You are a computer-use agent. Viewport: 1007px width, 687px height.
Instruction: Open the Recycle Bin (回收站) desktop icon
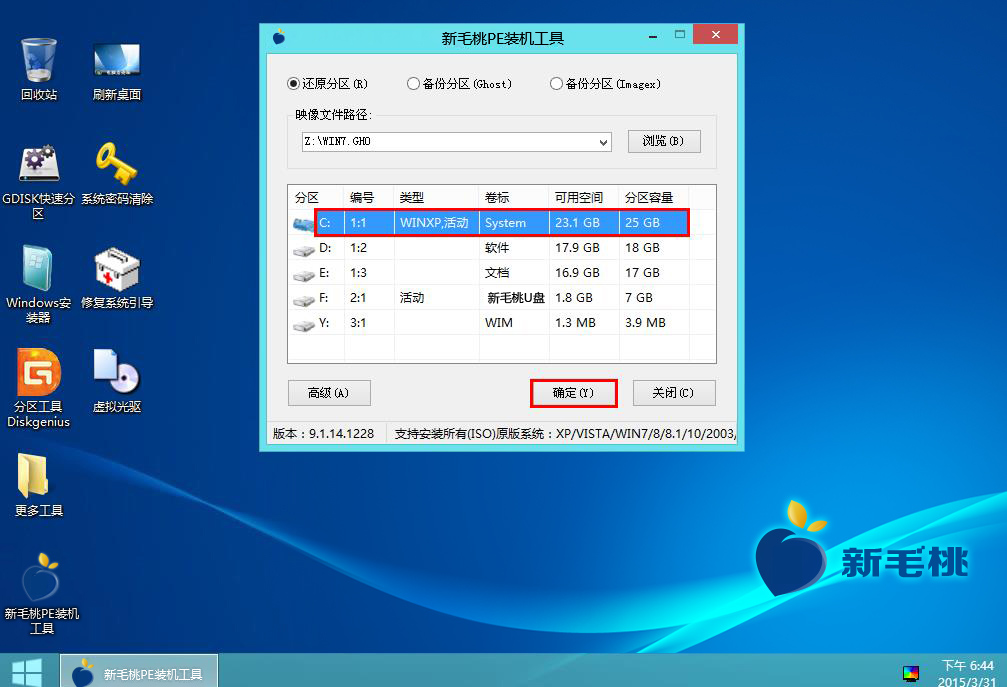pos(39,69)
